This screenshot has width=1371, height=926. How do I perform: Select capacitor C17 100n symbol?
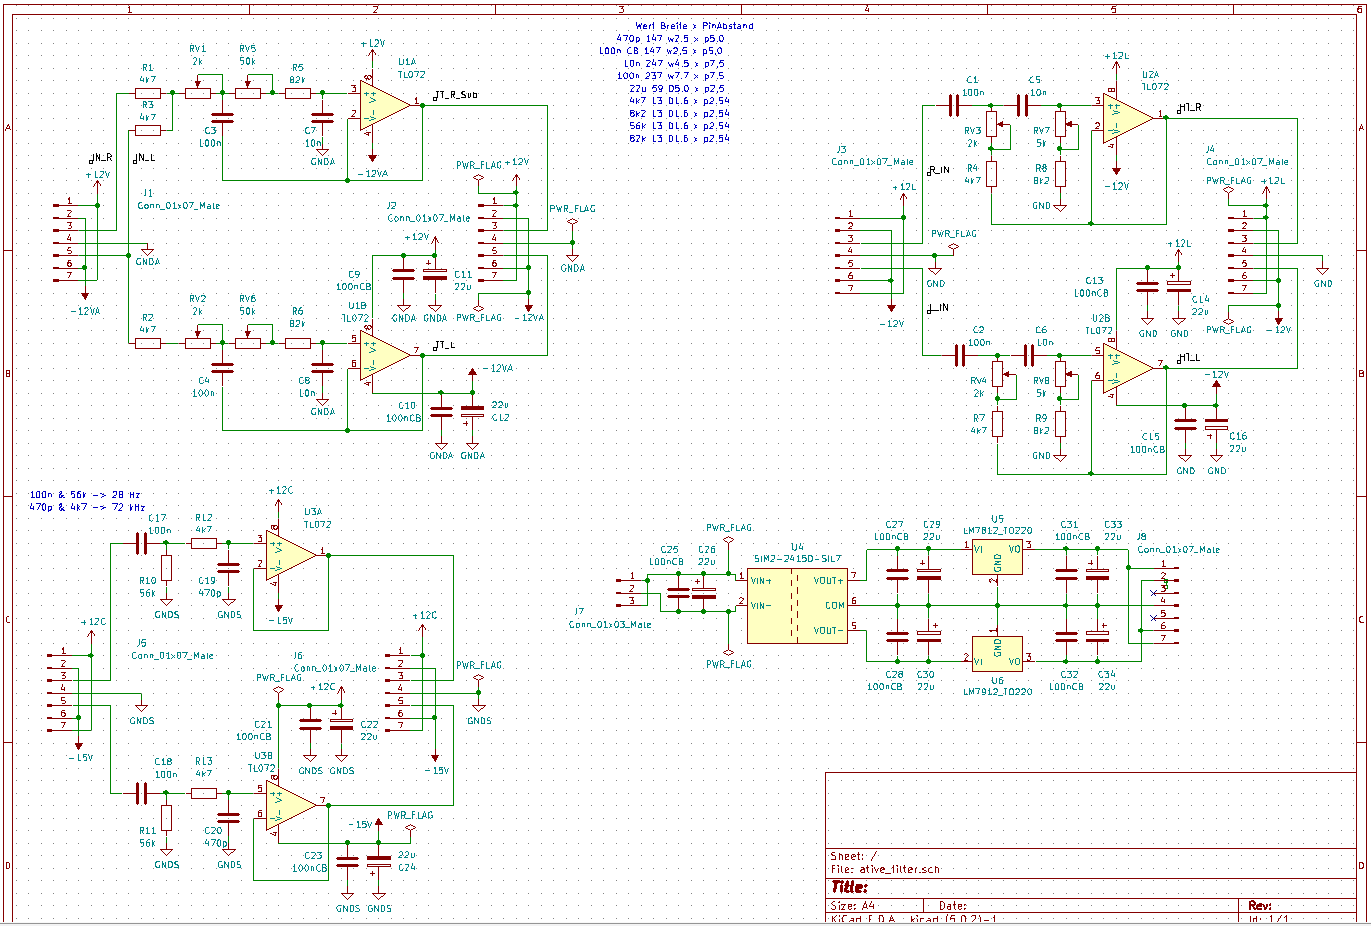tap(142, 543)
